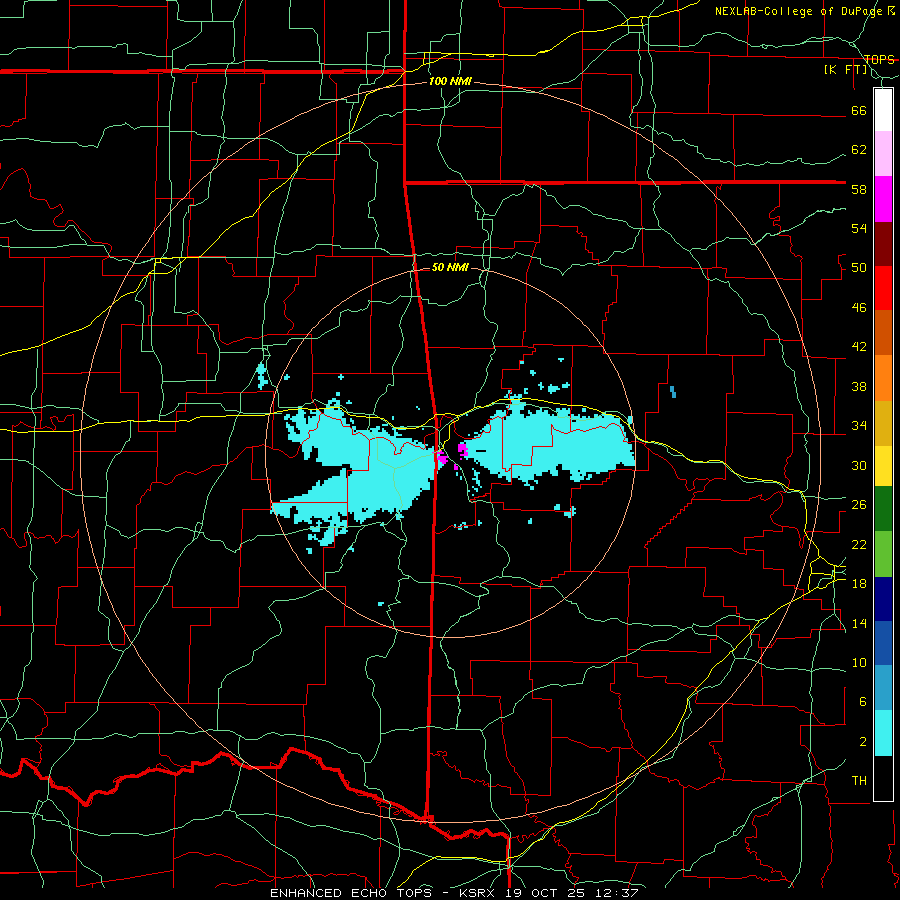Viewport: 900px width, 900px height.
Task: Click the '2' legend value
Action: [862, 741]
